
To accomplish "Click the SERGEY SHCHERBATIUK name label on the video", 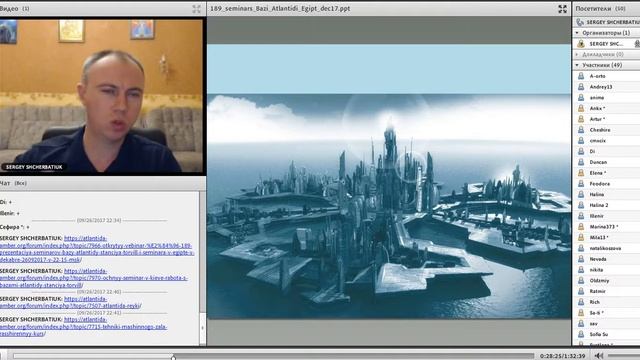I will [x=34, y=167].
